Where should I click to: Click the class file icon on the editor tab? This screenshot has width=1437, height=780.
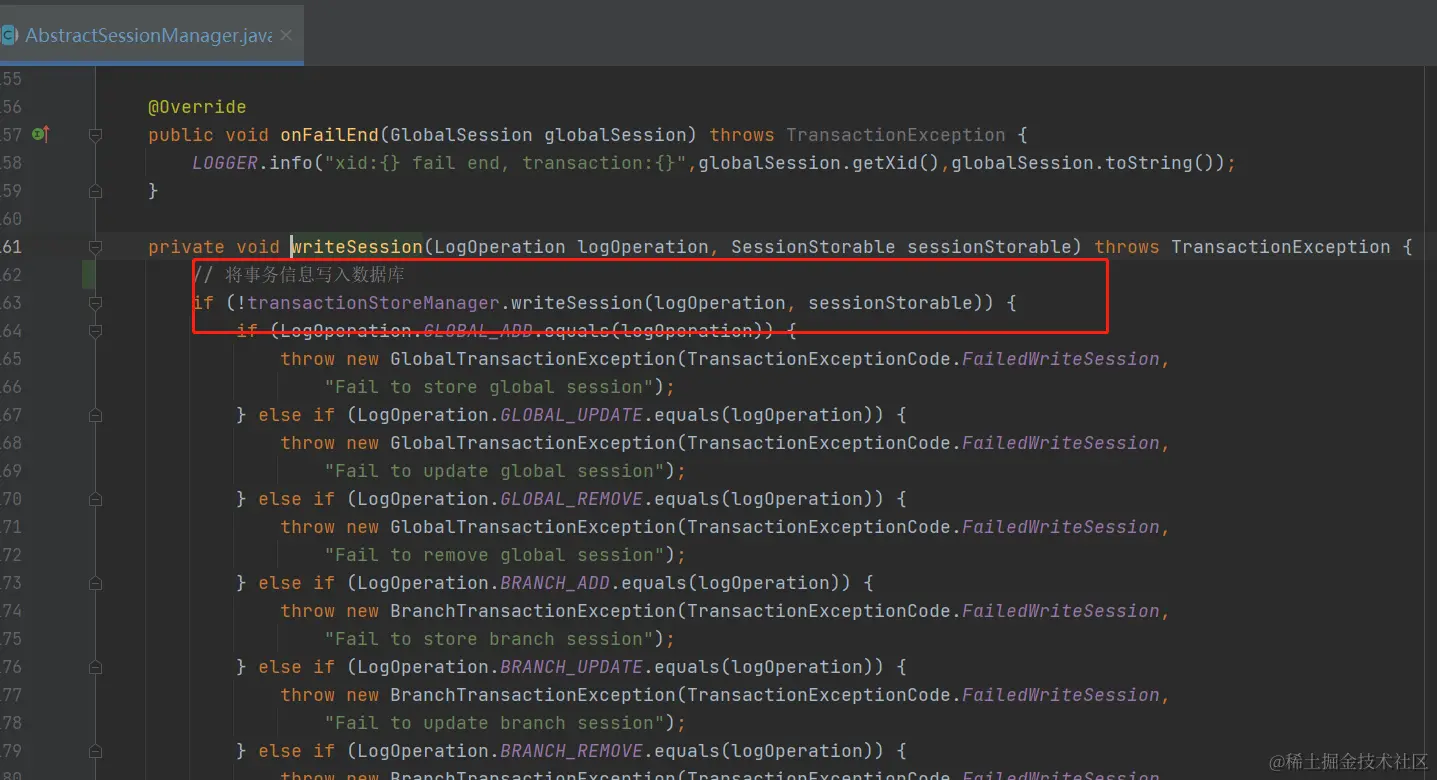(8, 35)
